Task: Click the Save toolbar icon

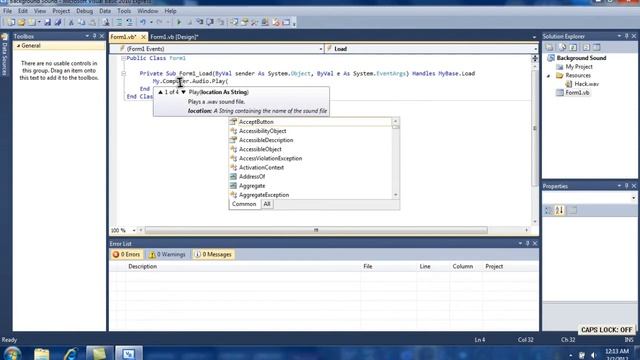Action: pos(47,22)
